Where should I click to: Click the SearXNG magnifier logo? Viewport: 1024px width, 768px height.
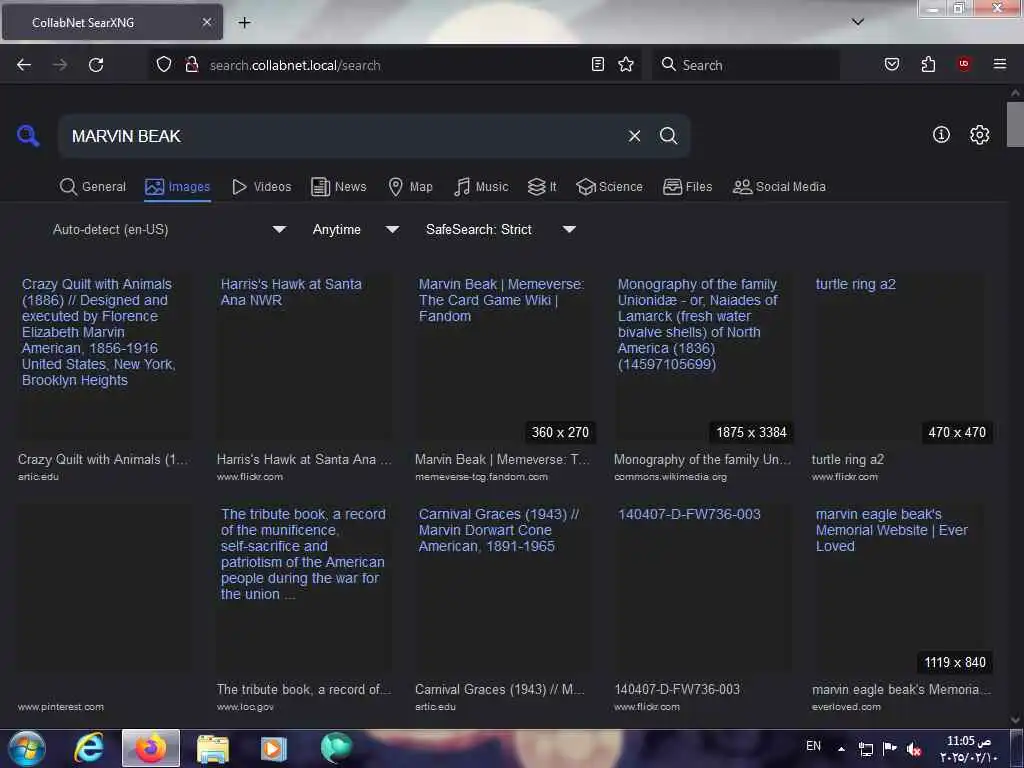coord(28,136)
